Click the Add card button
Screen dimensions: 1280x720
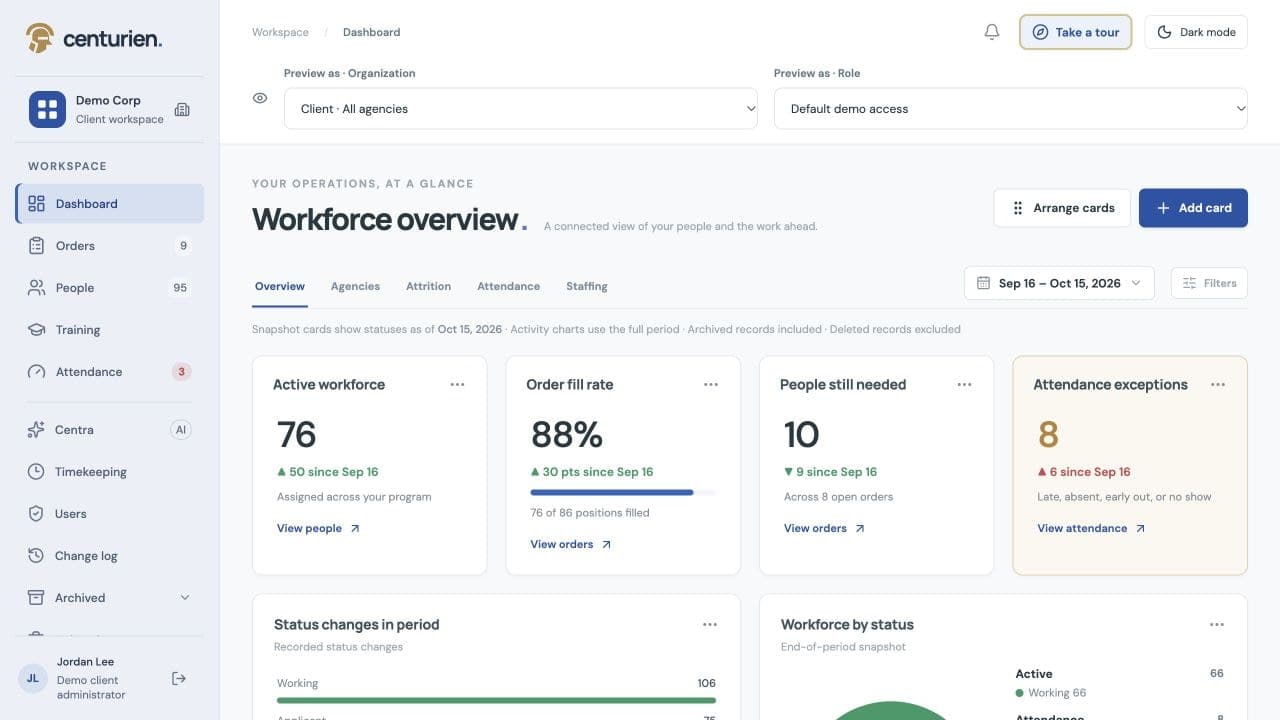tap(1193, 208)
